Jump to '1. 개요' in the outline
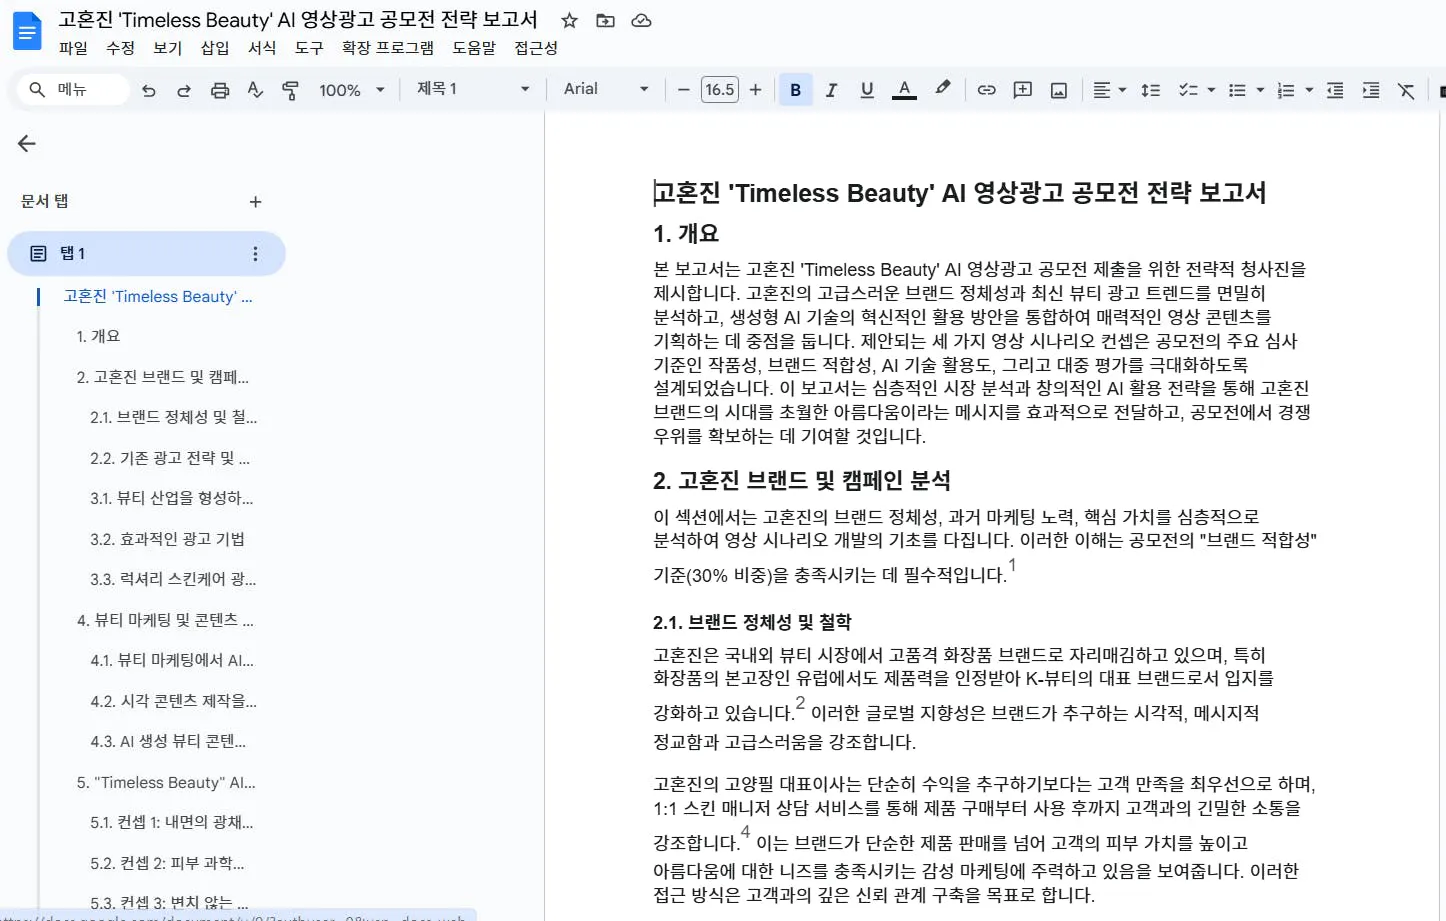The width and height of the screenshot is (1446, 921). (x=98, y=336)
